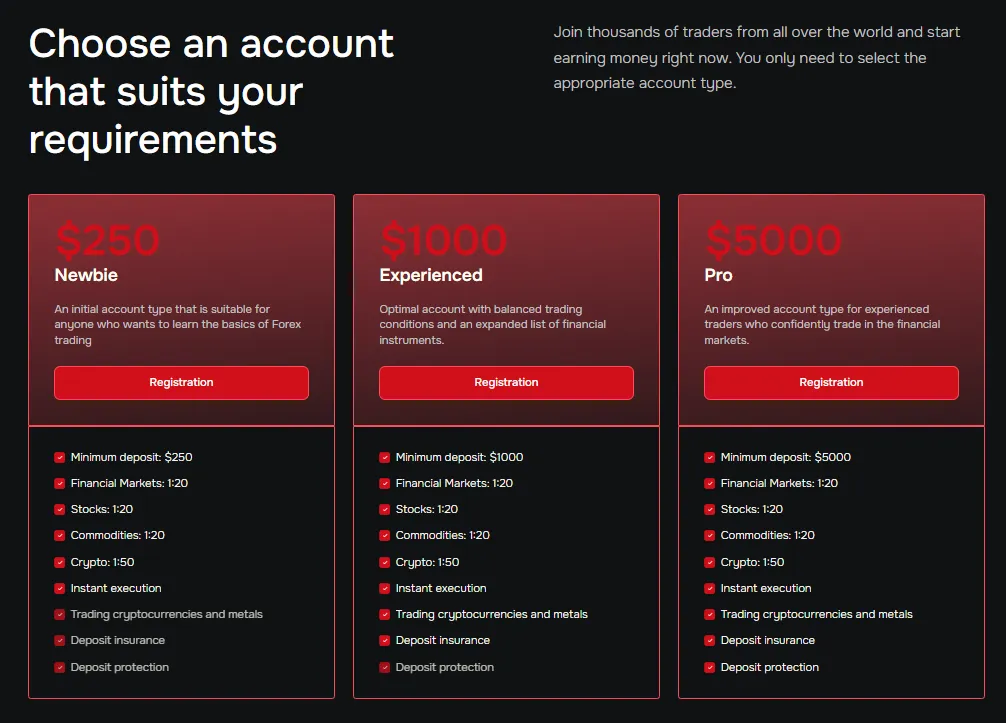The width and height of the screenshot is (1006, 723).
Task: Click Experienced Crypto 1:50 check icon
Action: pyautogui.click(x=385, y=563)
